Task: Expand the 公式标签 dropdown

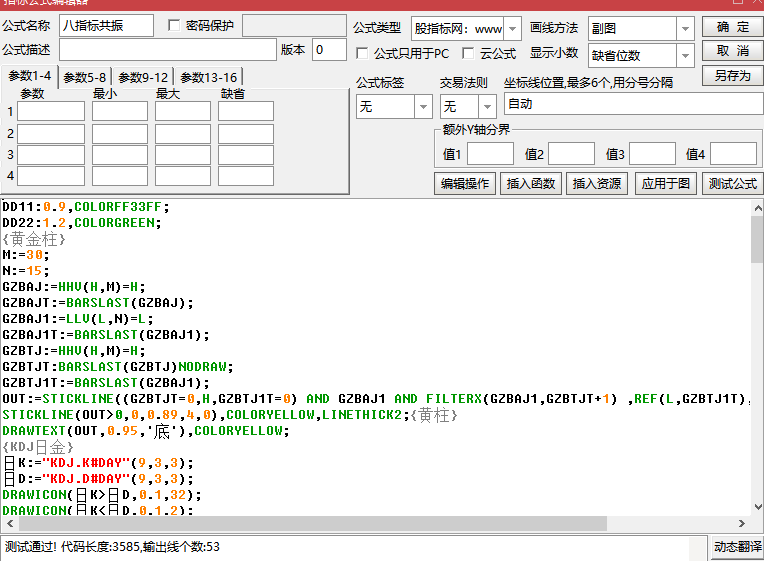Action: tap(423, 106)
